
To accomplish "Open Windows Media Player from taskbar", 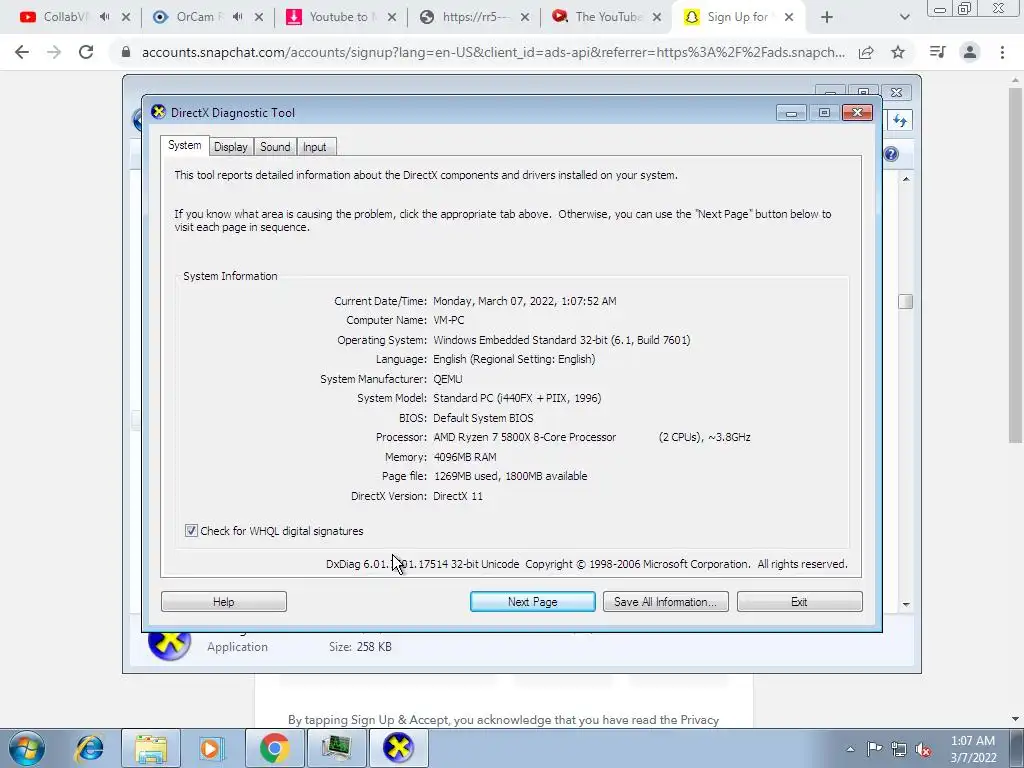I will [x=211, y=748].
